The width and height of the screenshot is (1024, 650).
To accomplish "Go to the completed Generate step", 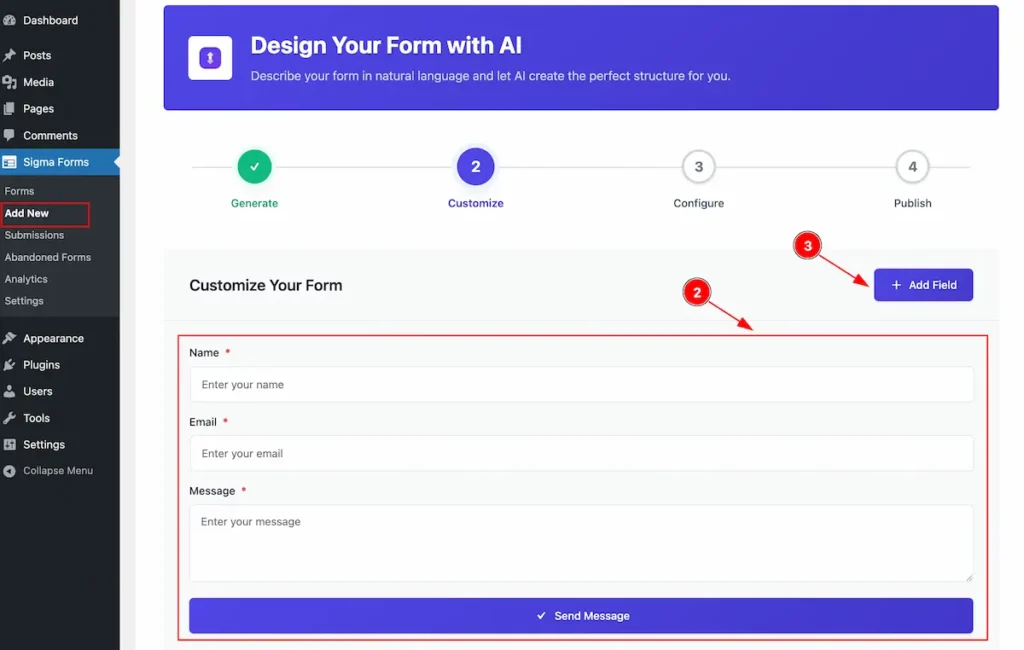I will tap(254, 167).
